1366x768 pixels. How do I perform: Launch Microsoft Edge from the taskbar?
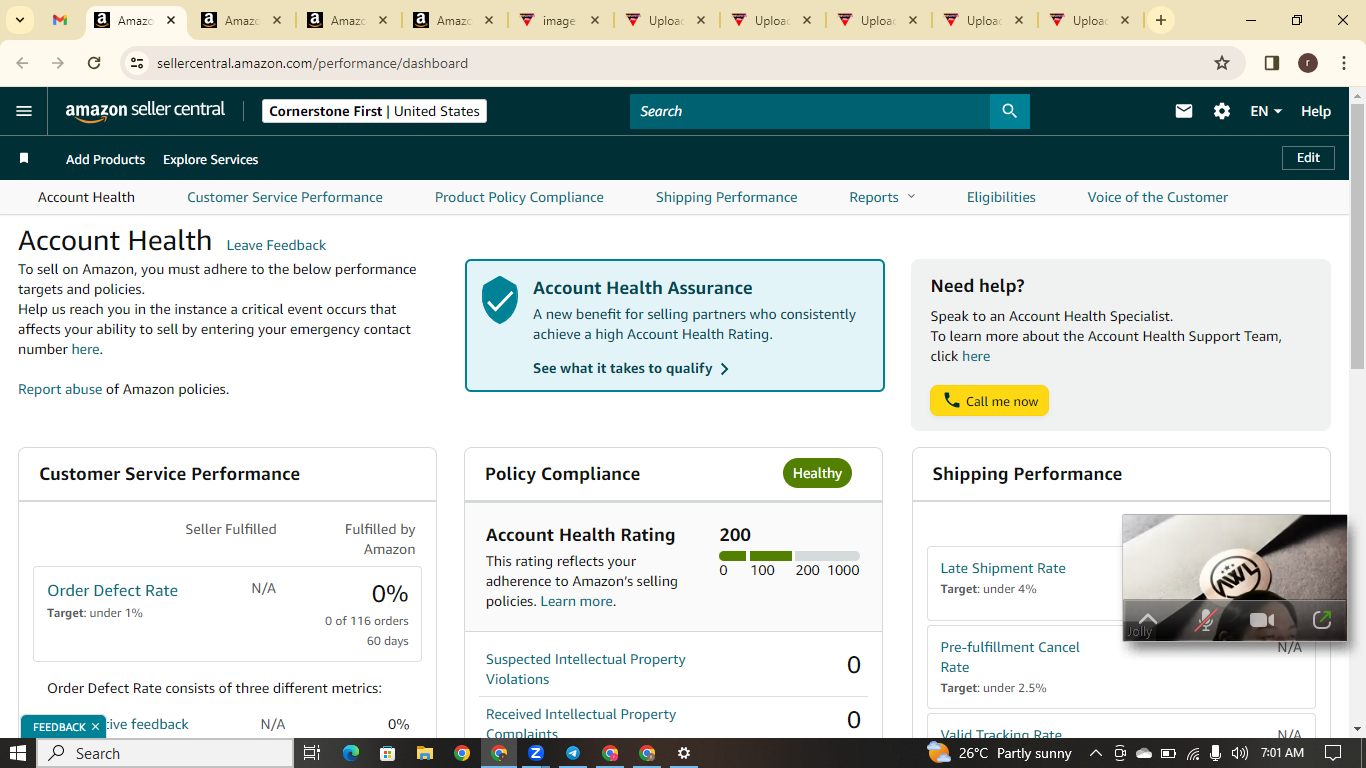point(351,753)
